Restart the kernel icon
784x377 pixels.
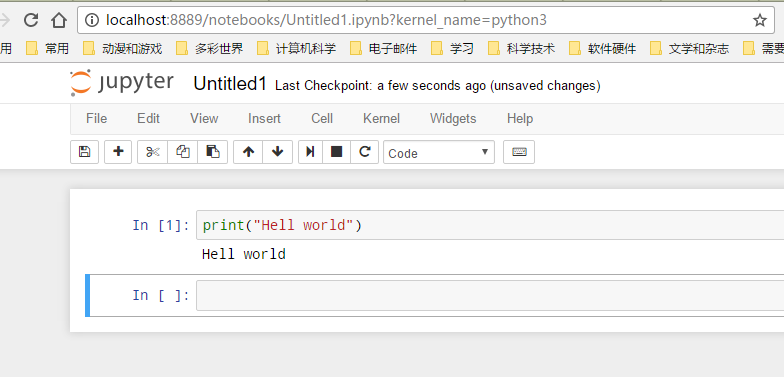coord(364,152)
